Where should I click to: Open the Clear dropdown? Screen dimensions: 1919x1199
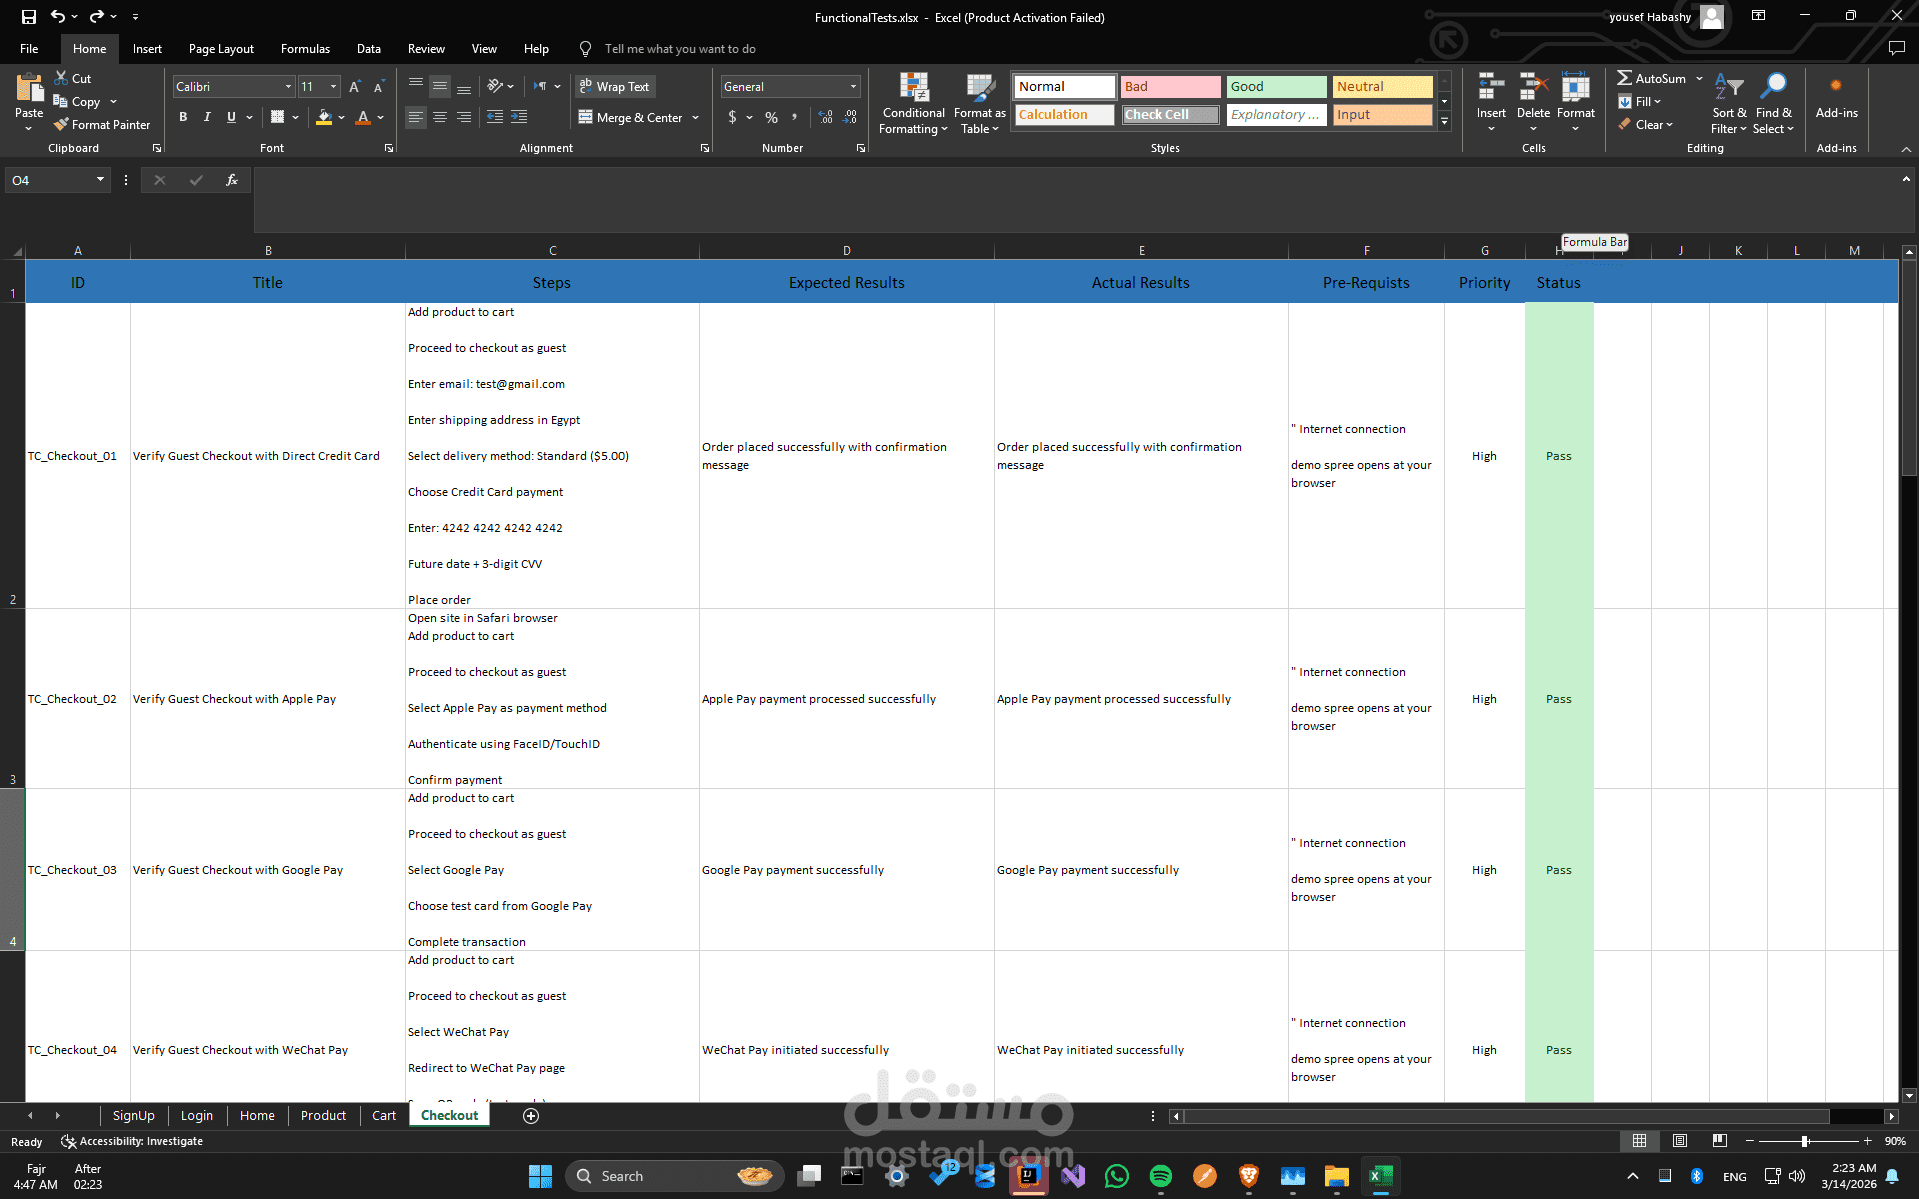click(x=1645, y=124)
